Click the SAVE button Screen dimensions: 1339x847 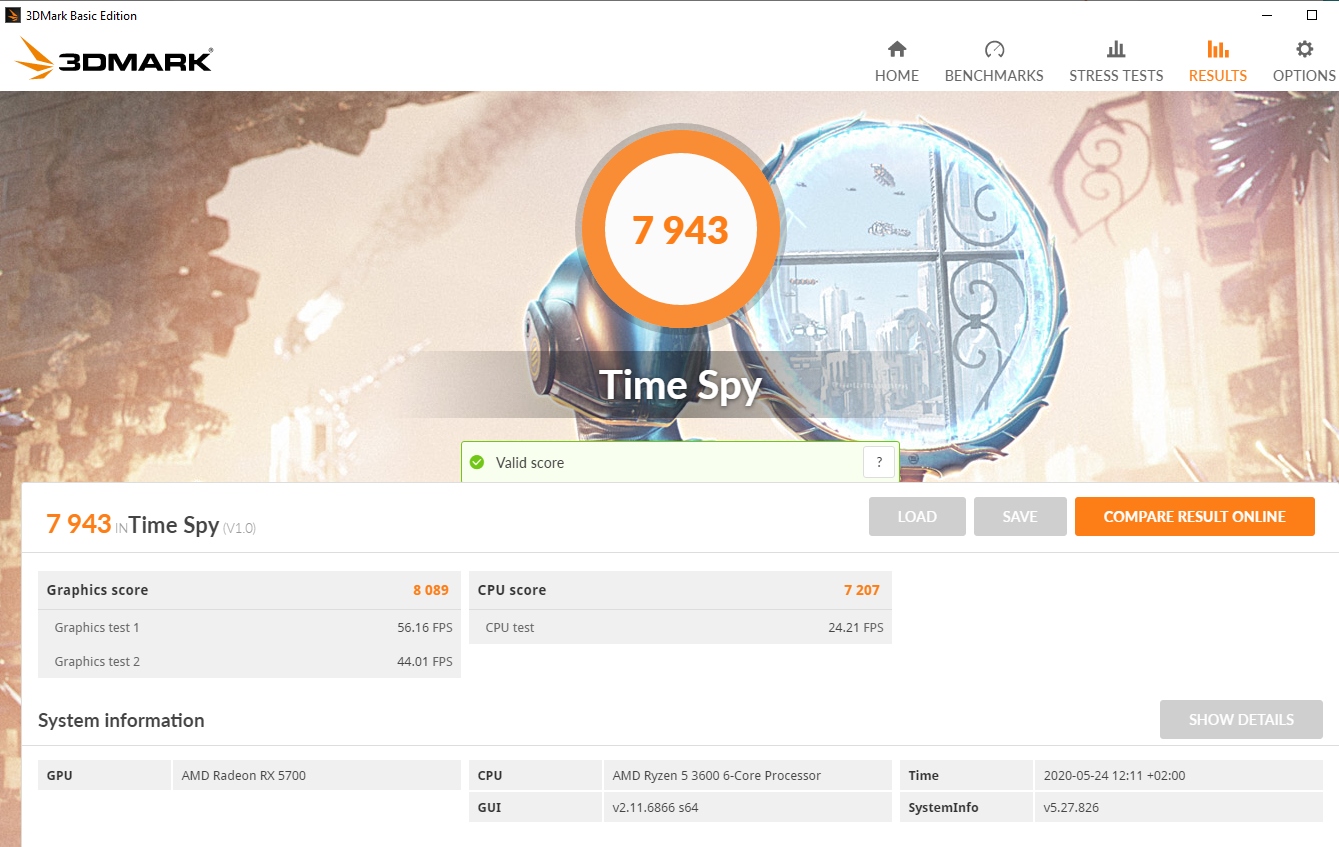1019,516
